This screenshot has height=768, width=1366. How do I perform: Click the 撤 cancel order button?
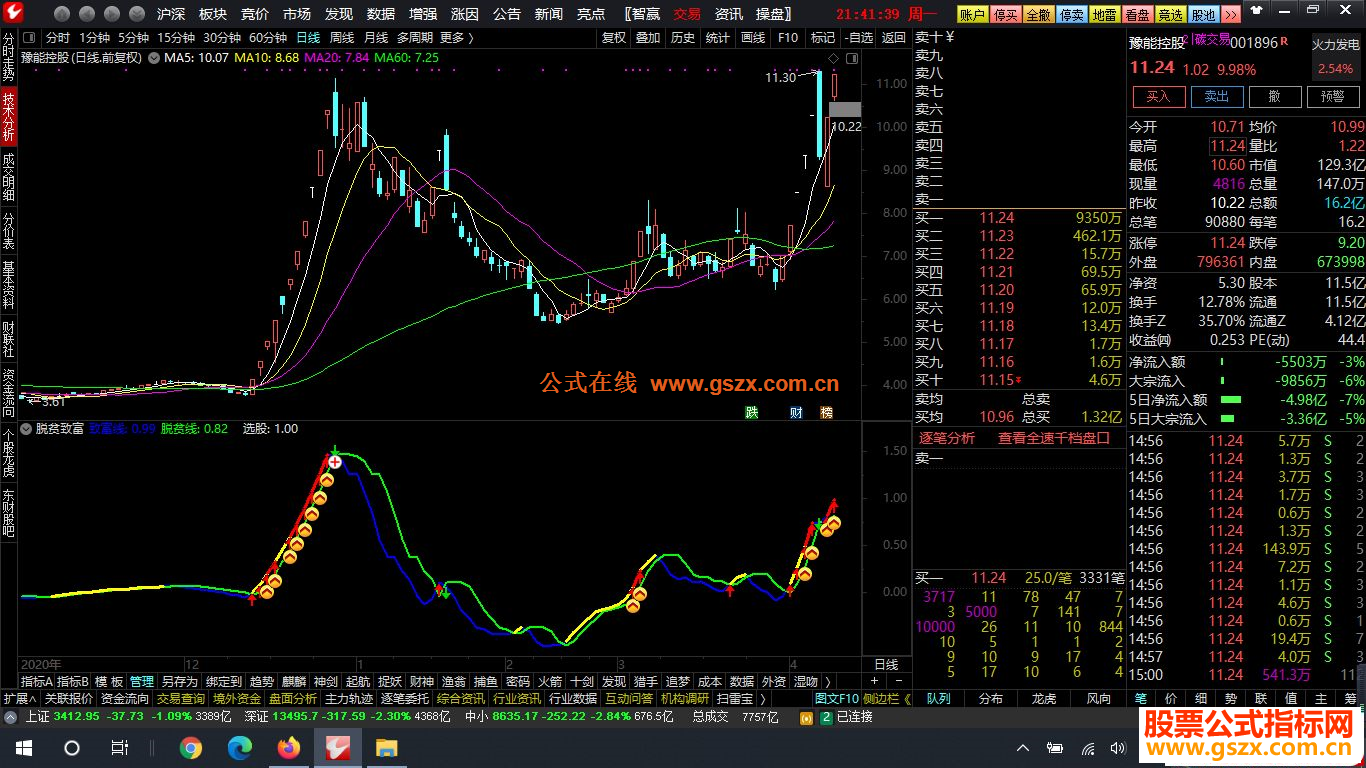point(1275,96)
